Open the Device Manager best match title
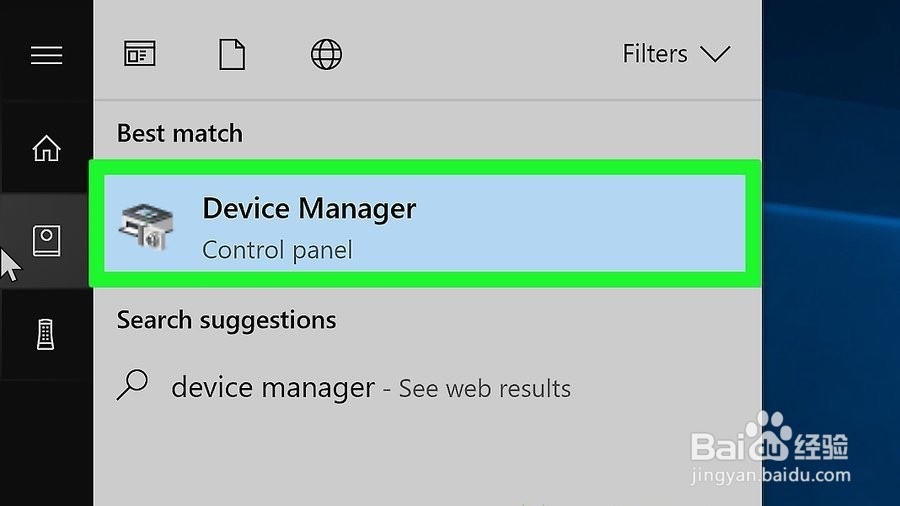The width and height of the screenshot is (900, 506). [309, 209]
